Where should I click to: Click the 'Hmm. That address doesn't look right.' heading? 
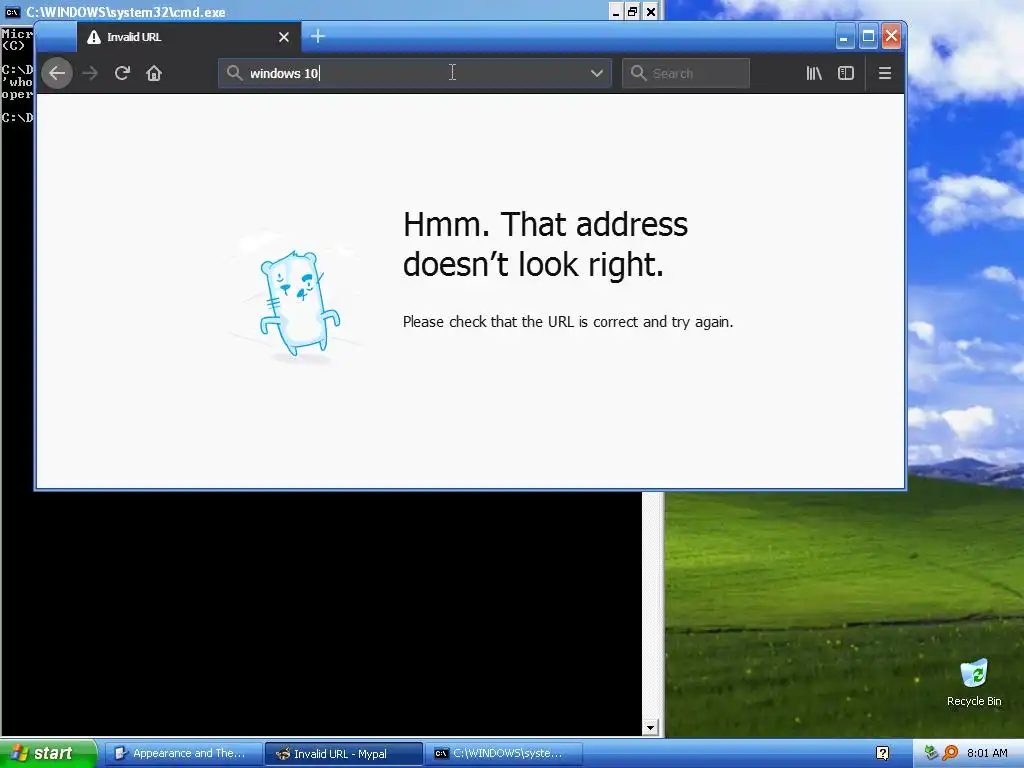click(545, 244)
